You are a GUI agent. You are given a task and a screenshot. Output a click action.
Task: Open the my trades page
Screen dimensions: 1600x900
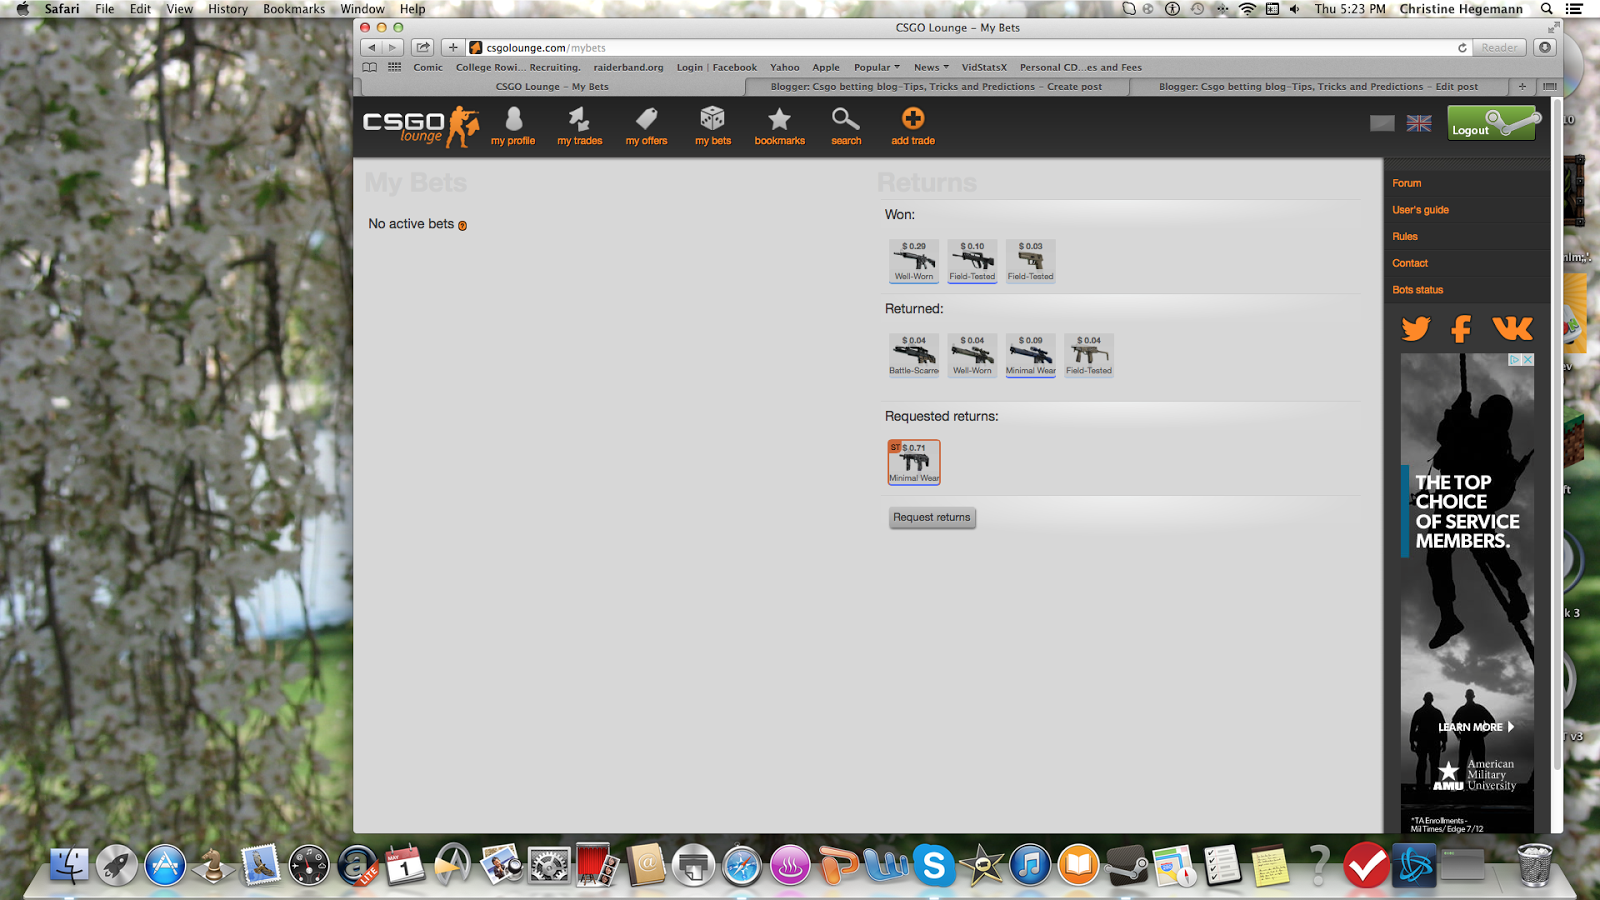[580, 127]
